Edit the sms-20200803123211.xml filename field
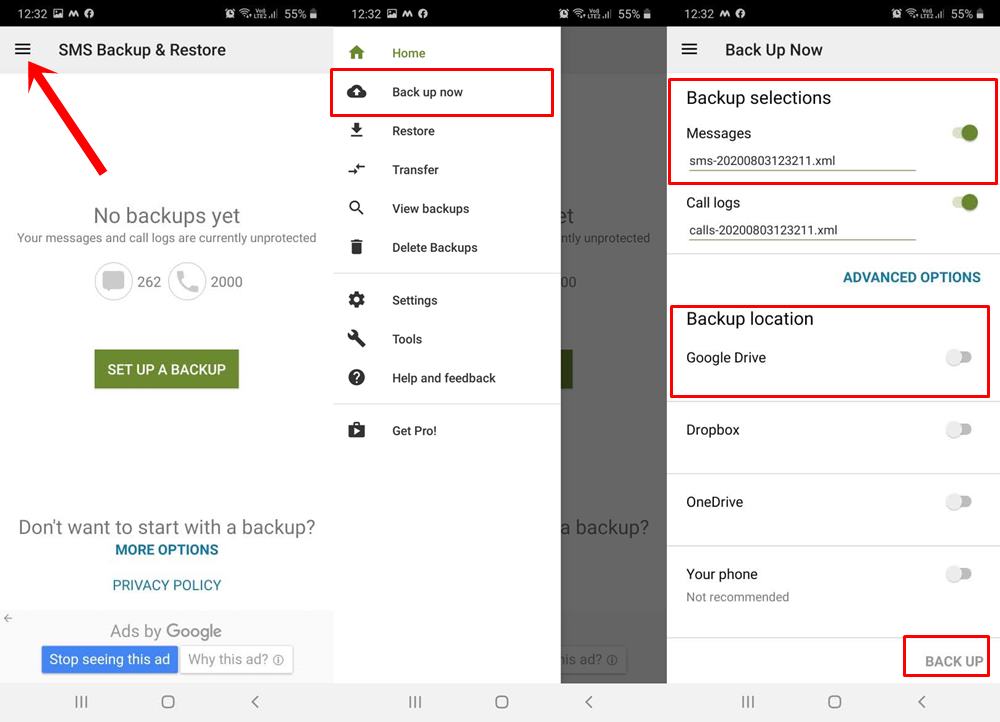The height and width of the screenshot is (722, 1000). coord(802,161)
